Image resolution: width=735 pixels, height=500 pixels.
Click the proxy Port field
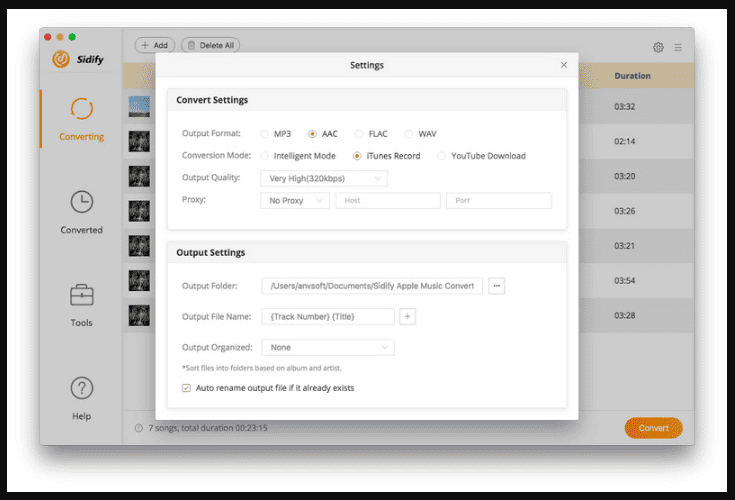click(499, 201)
